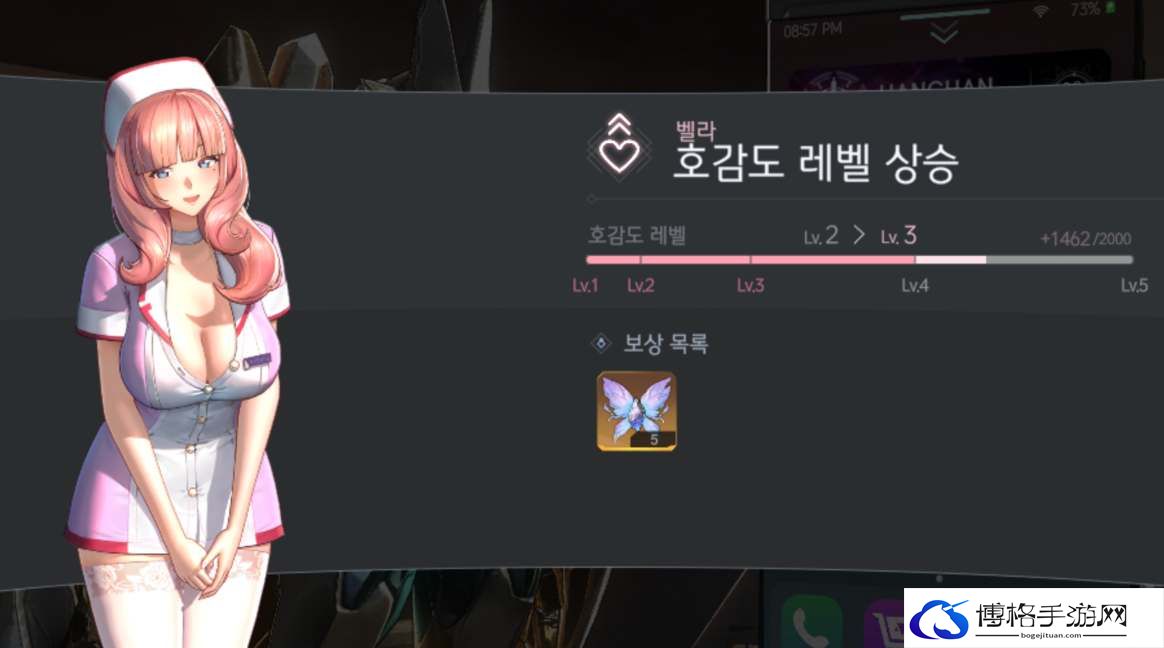Click the Lv.2 marker below progress bar

tap(640, 286)
